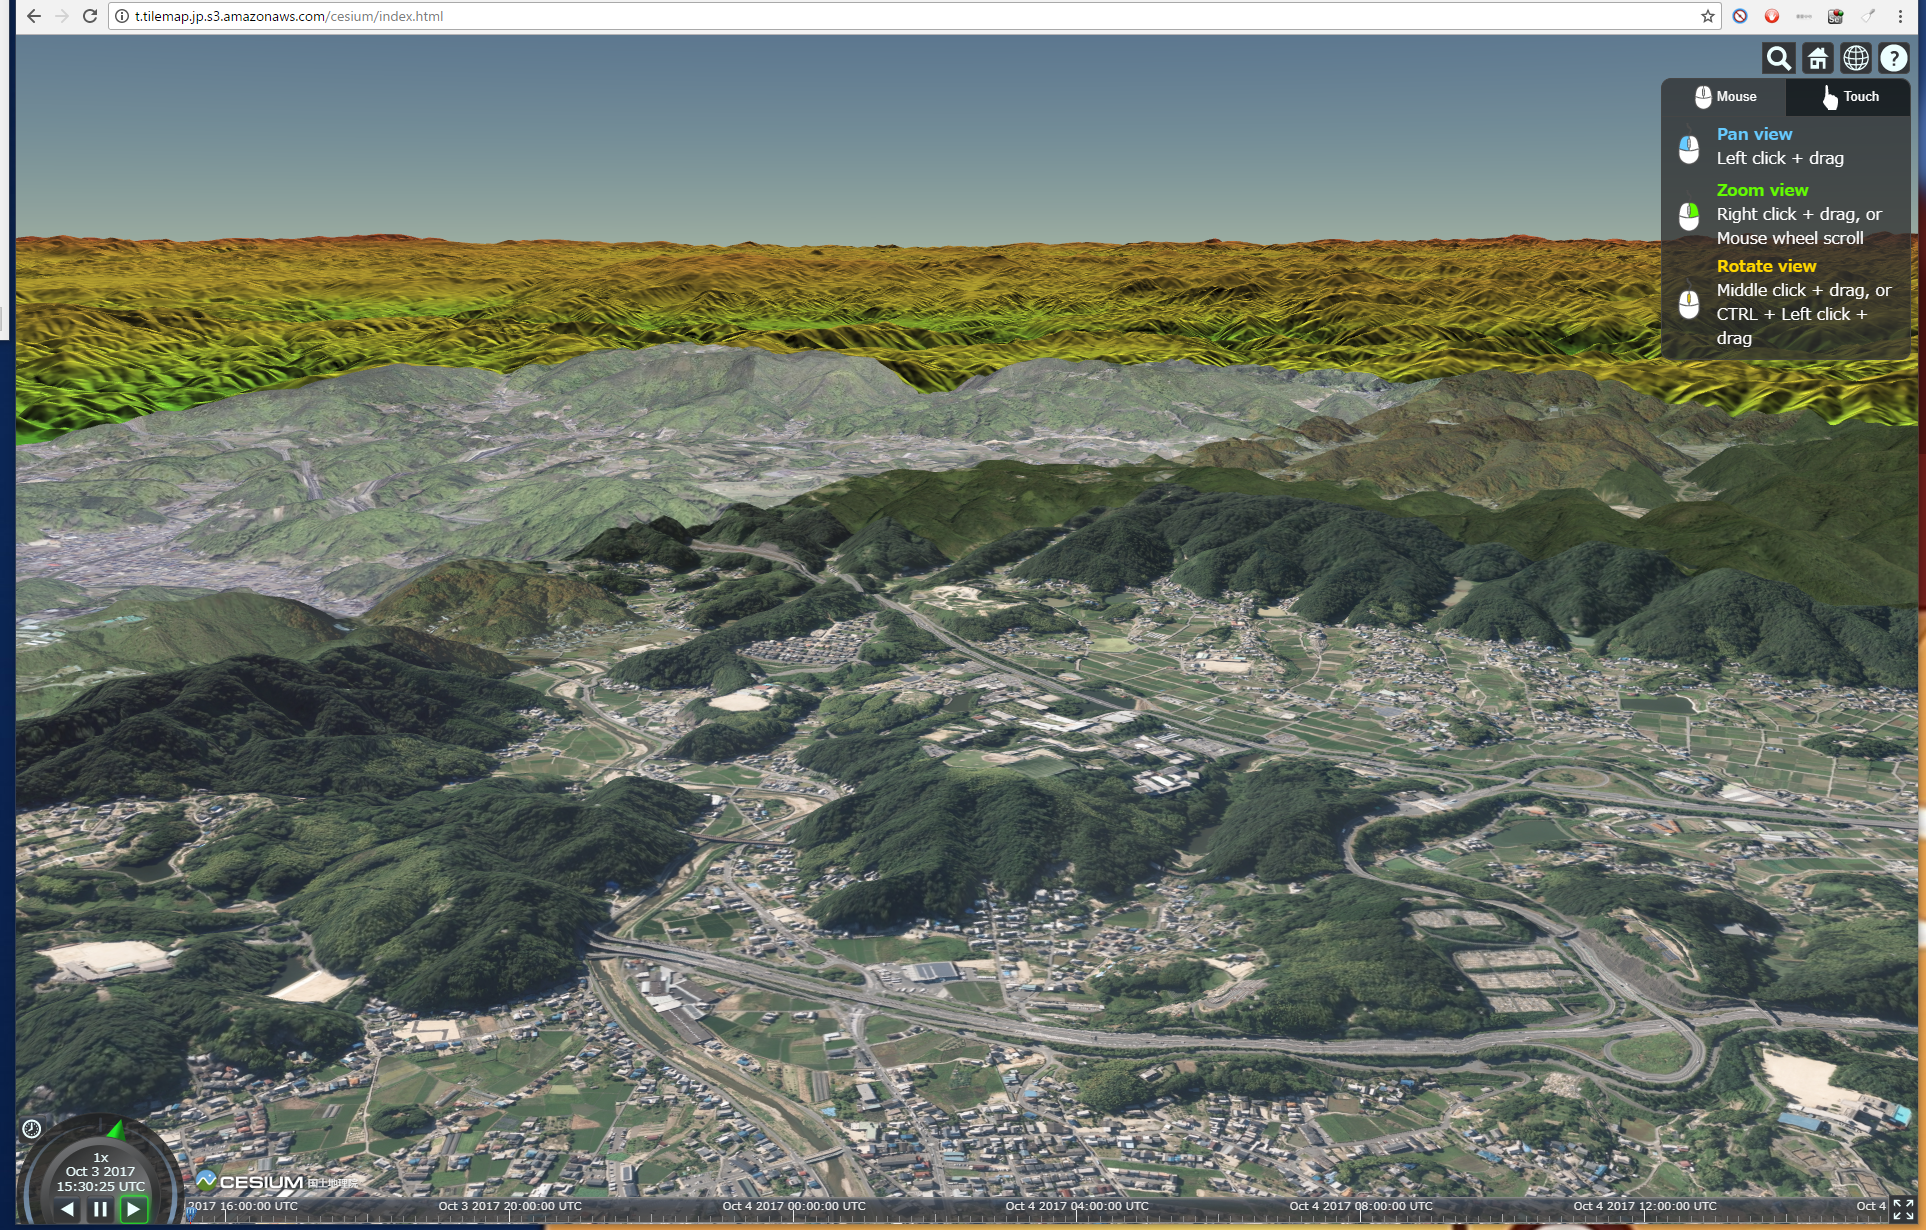Click the 1x speed multiplier label
This screenshot has width=1926, height=1230.
click(x=101, y=1157)
